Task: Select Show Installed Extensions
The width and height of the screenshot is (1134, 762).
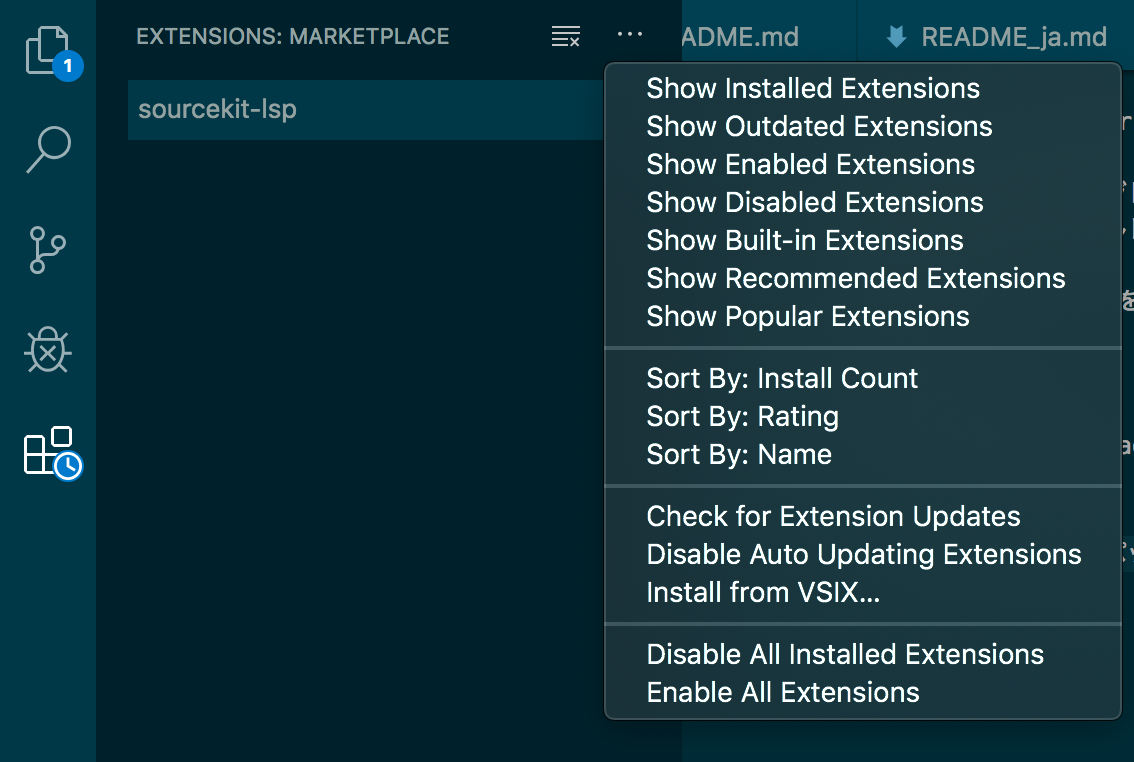Action: (x=813, y=88)
